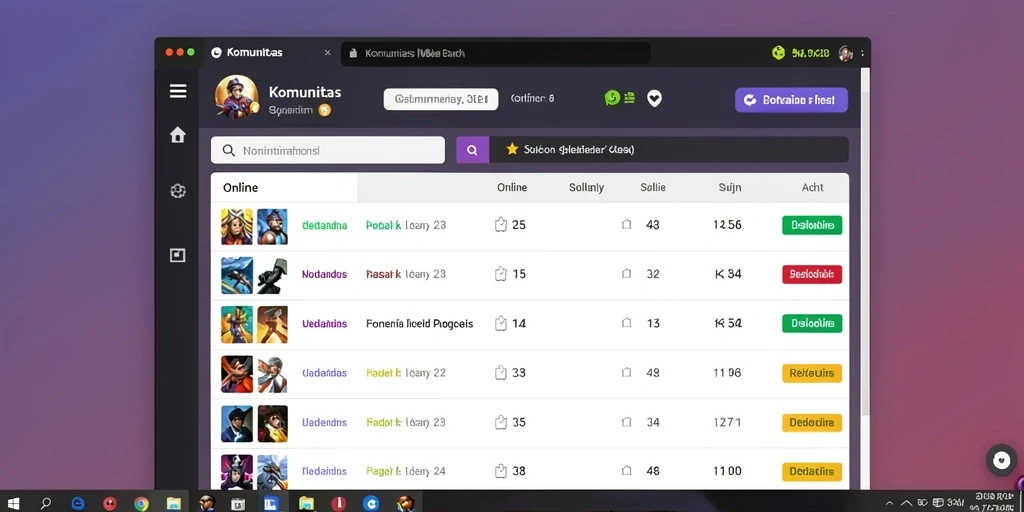Click the yellow button in the 1271 row

(x=812, y=423)
